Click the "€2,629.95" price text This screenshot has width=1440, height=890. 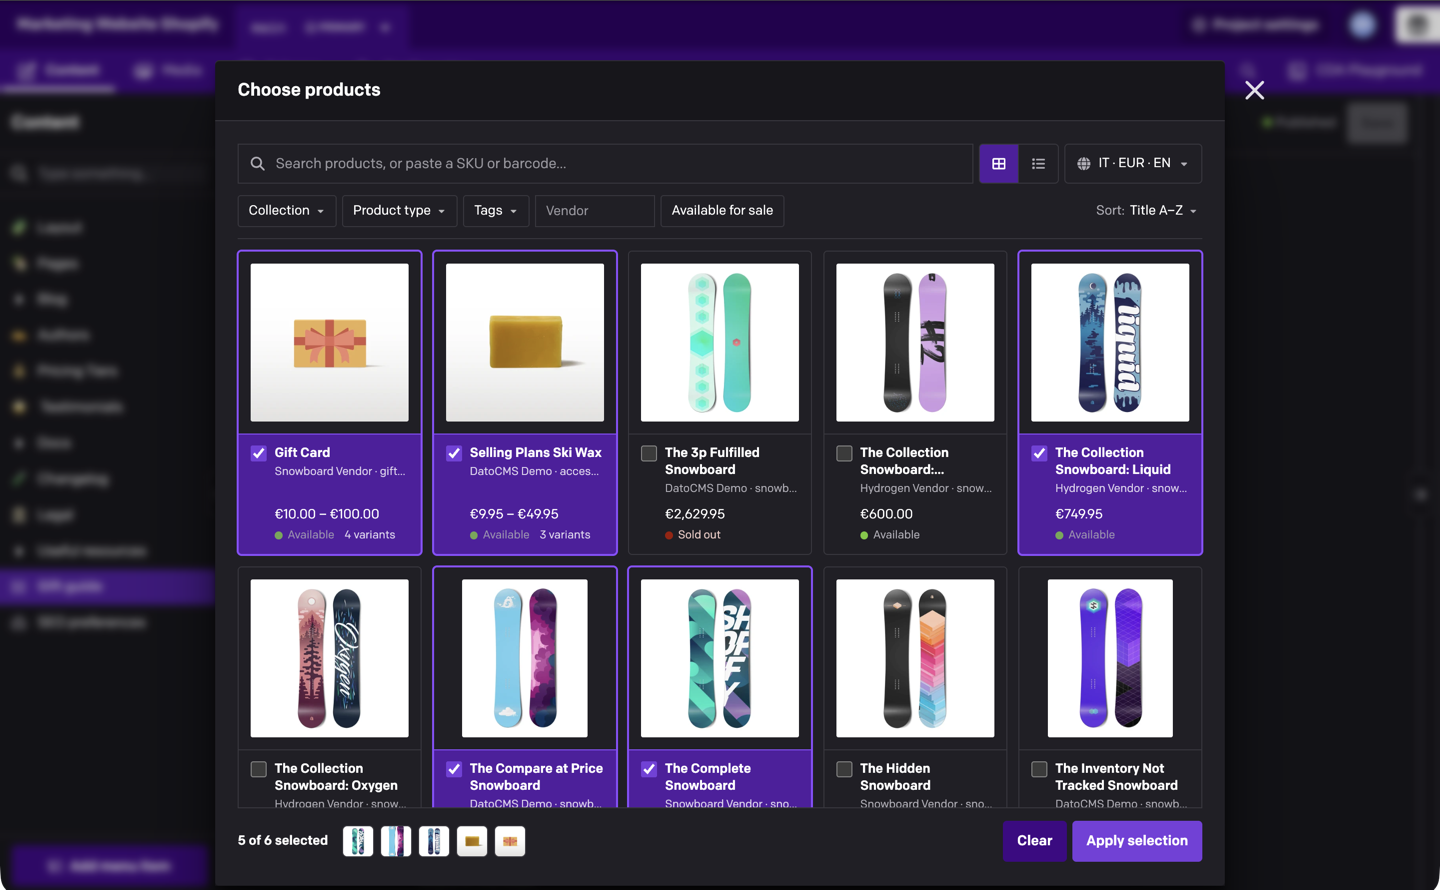(695, 514)
